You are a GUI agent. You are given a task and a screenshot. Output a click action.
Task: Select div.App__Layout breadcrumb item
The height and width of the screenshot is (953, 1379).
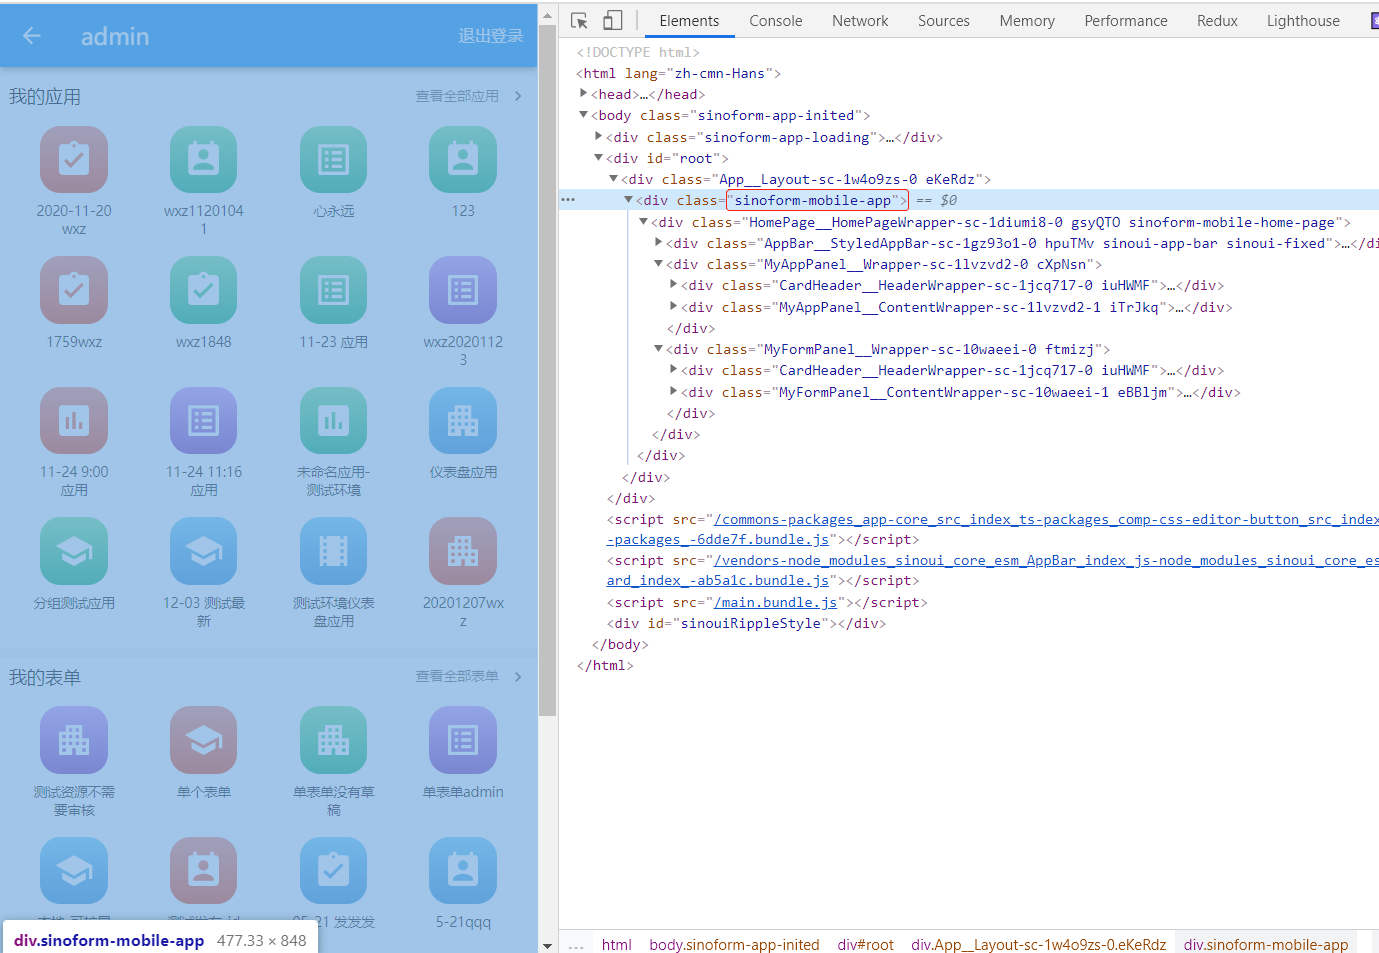(x=1038, y=944)
